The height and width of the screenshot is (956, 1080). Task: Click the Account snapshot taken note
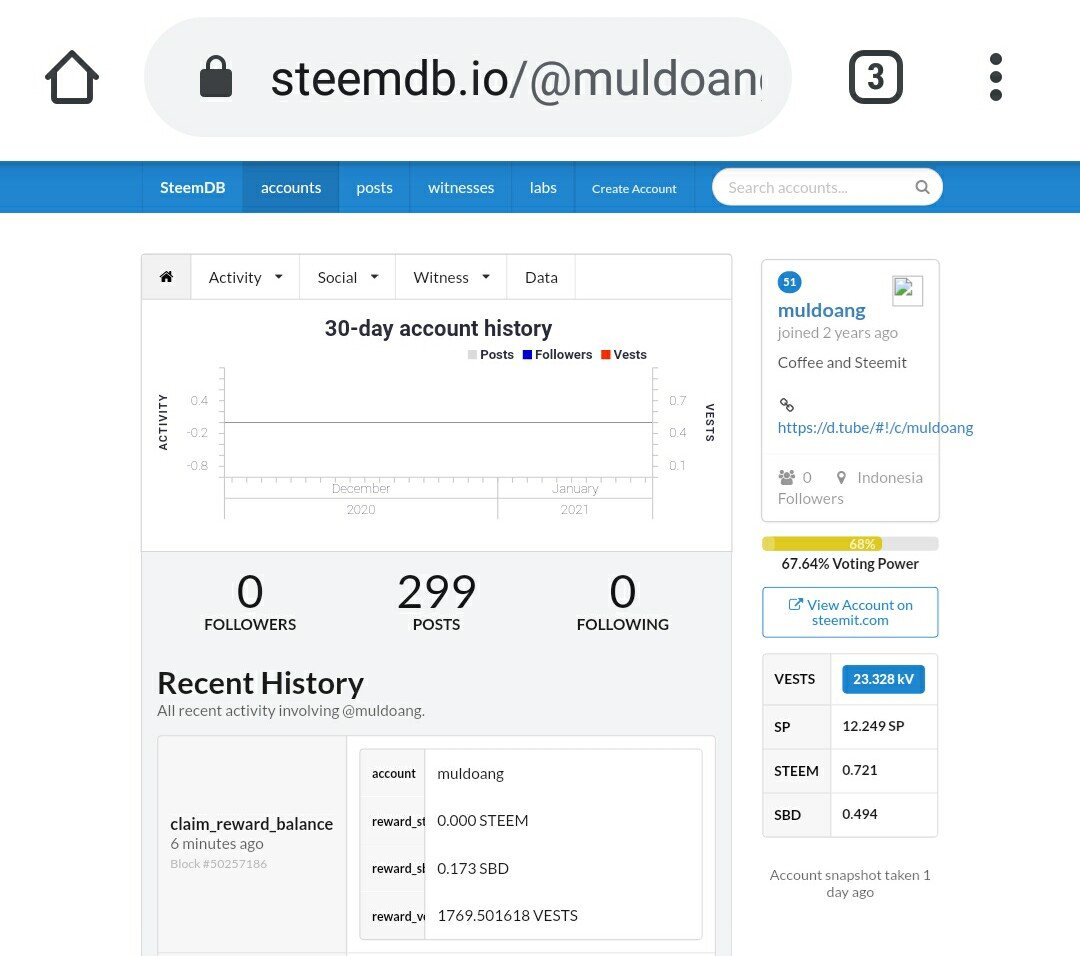coord(850,884)
